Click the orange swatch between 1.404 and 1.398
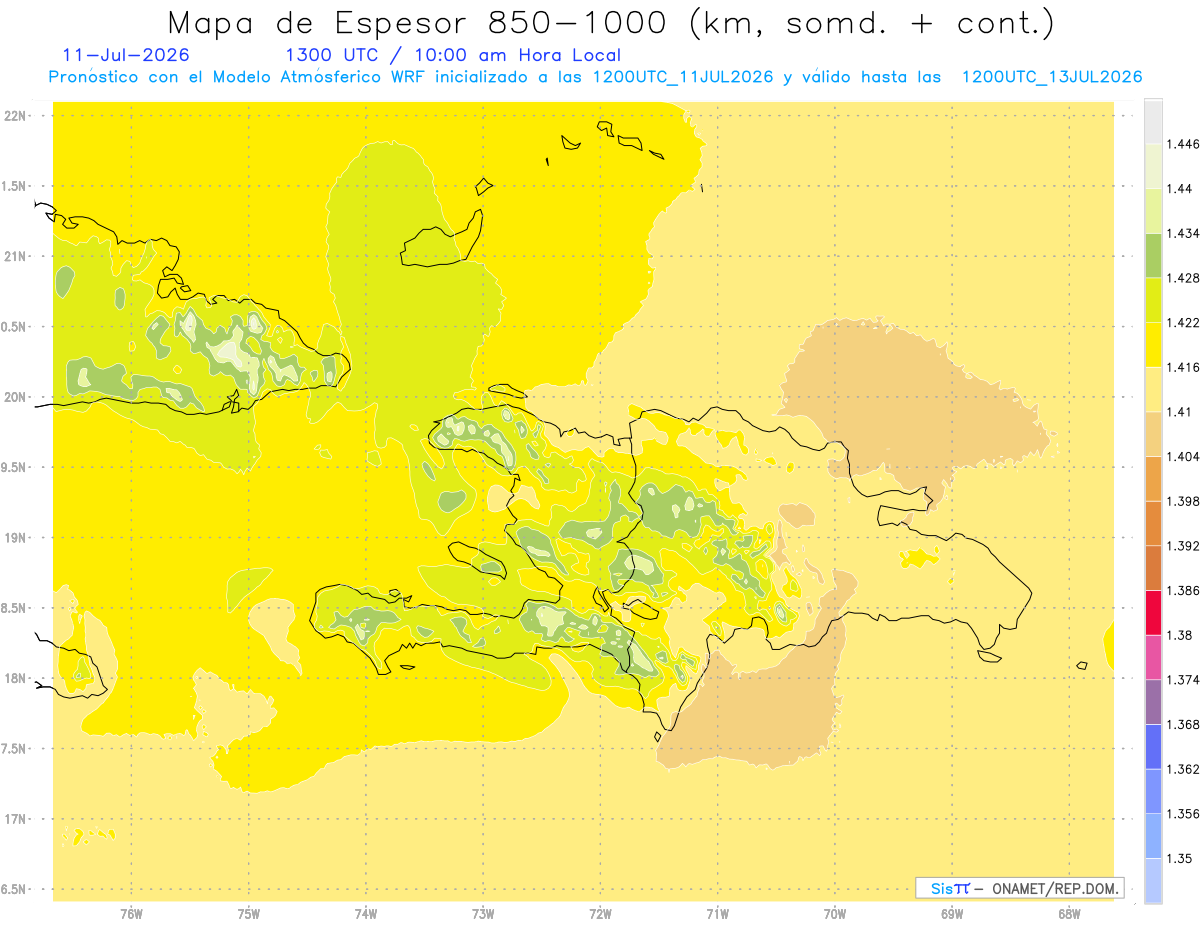The width and height of the screenshot is (1200, 927). pos(1153,479)
